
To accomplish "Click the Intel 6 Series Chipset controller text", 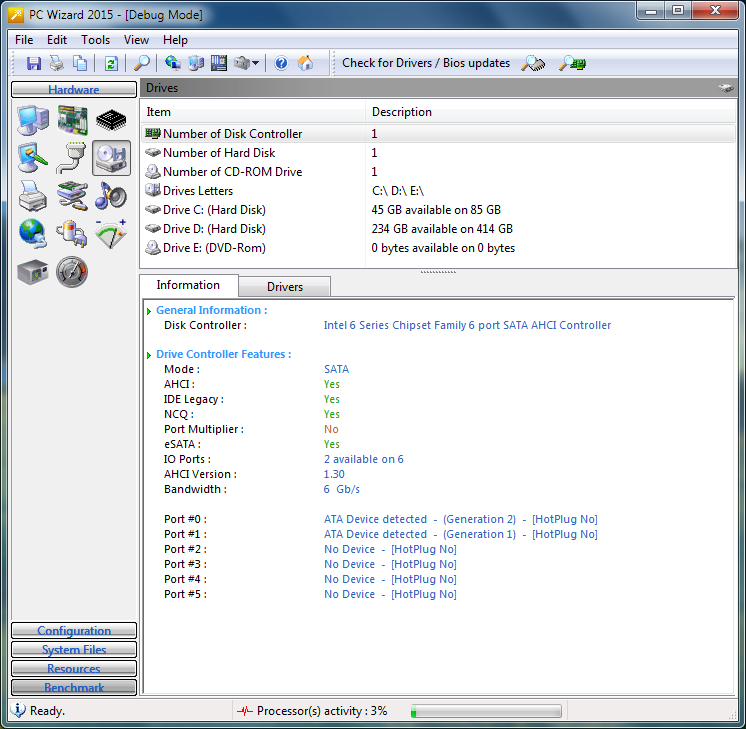I will pos(467,325).
